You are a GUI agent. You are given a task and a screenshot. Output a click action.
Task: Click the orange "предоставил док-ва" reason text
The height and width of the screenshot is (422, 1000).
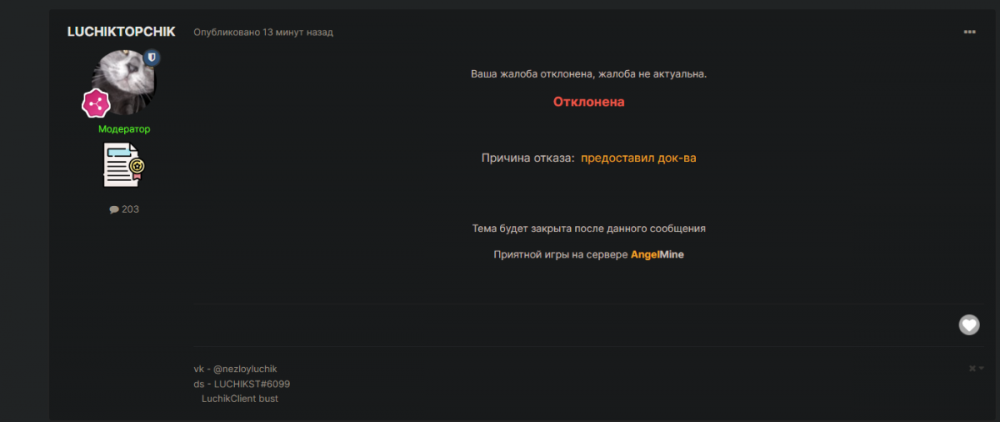[638, 158]
